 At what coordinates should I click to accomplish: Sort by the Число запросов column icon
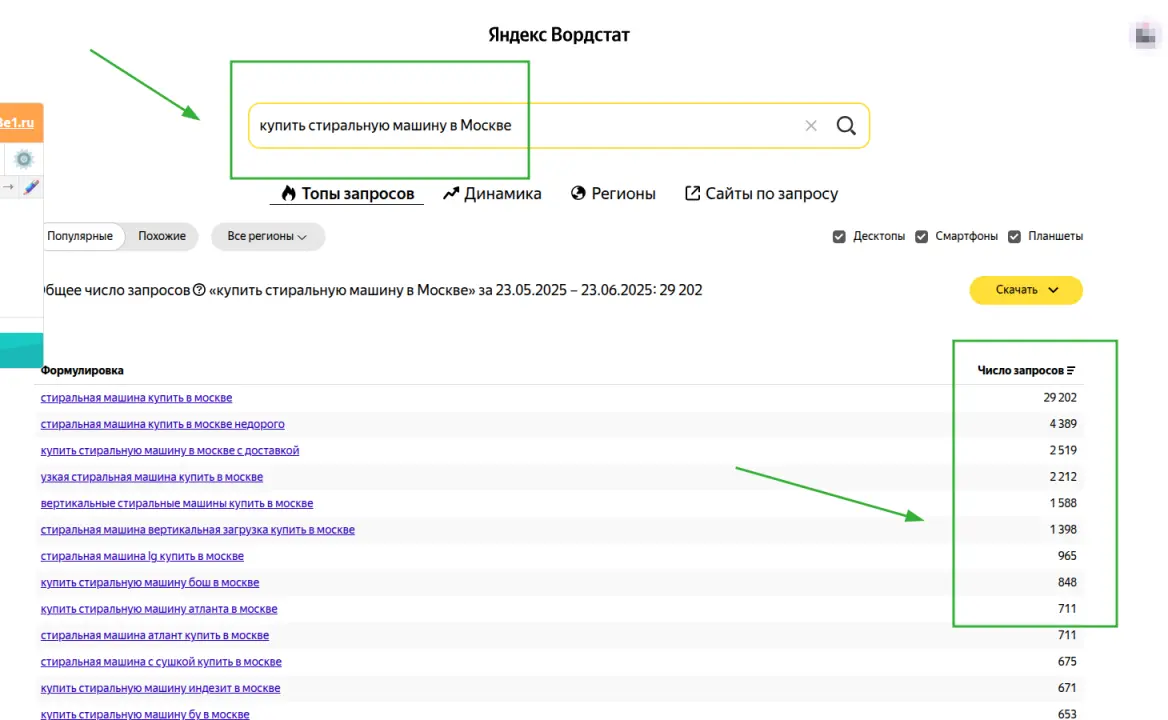[1070, 370]
